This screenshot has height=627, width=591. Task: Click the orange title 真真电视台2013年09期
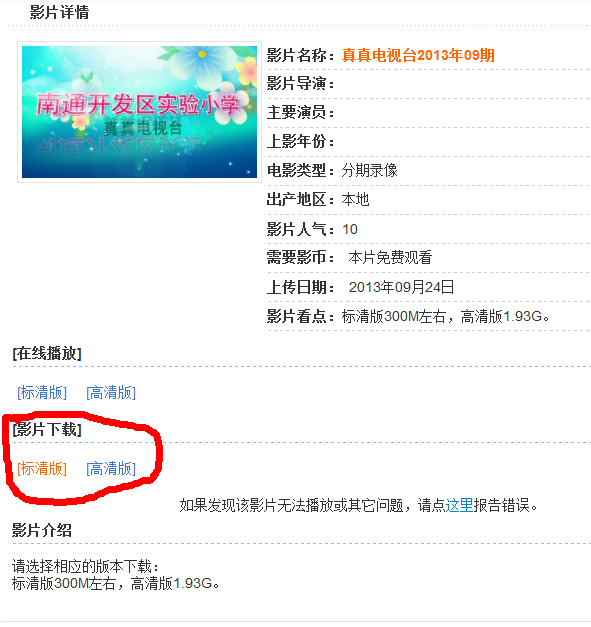[x=418, y=55]
